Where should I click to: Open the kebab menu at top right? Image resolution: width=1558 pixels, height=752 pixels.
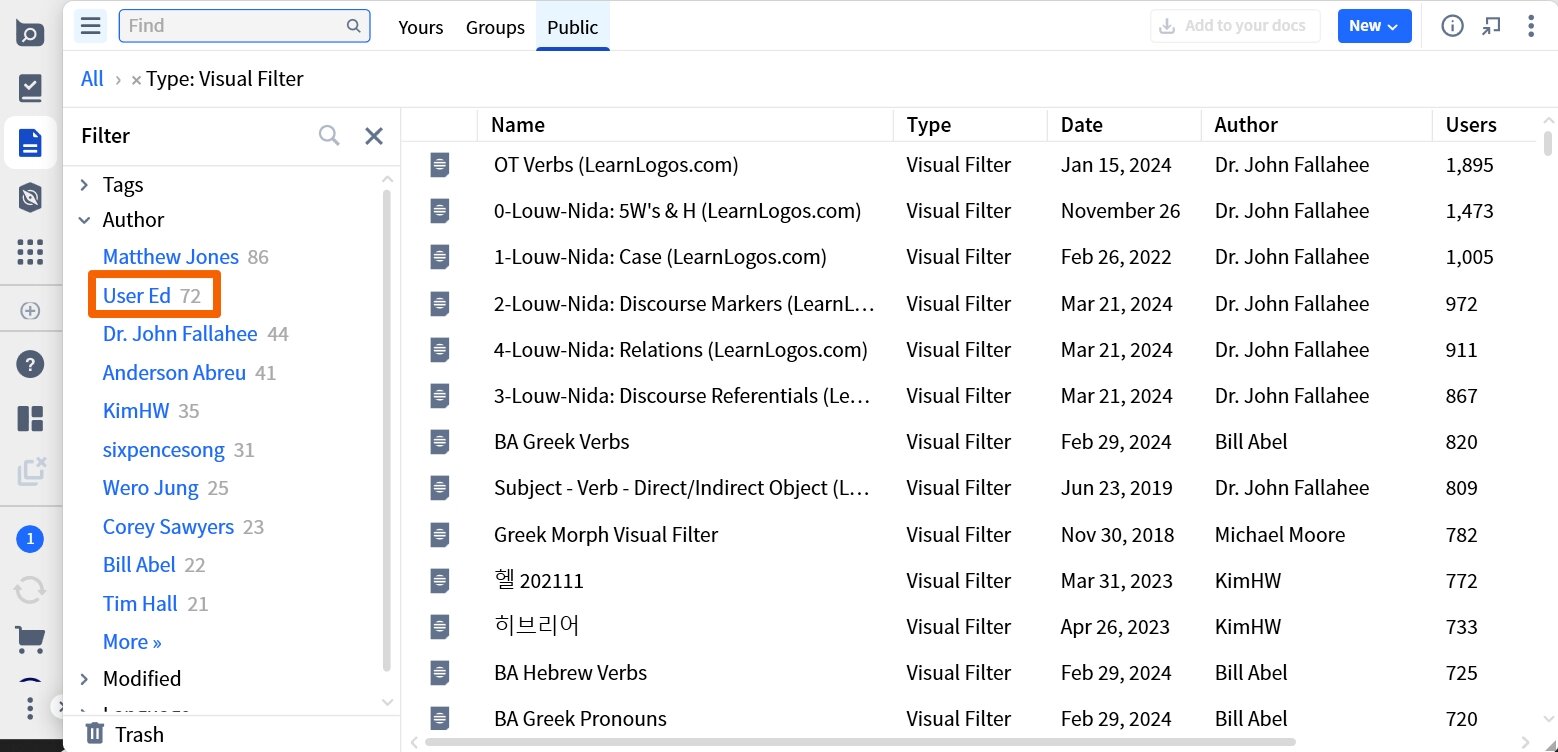tap(1532, 26)
